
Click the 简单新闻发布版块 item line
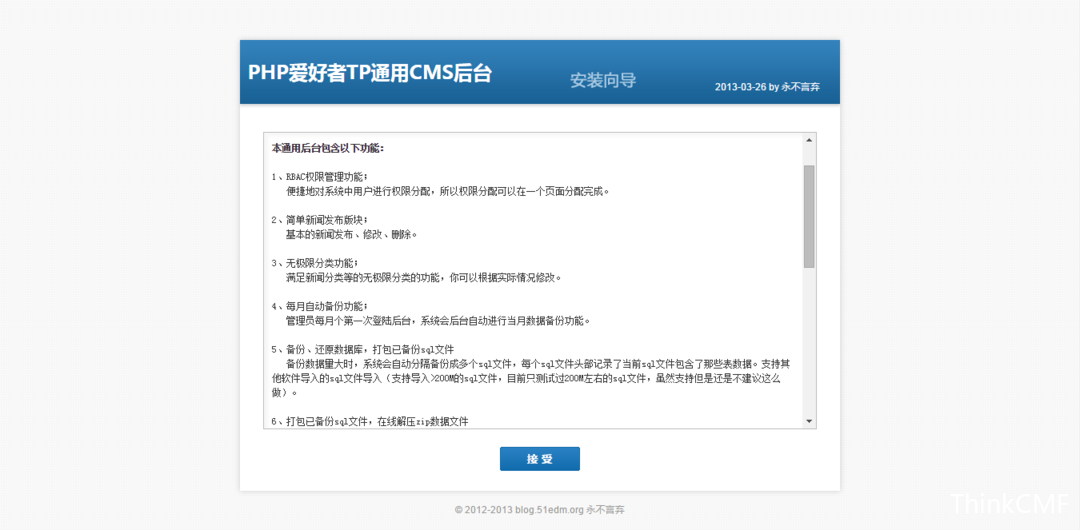tap(320, 219)
